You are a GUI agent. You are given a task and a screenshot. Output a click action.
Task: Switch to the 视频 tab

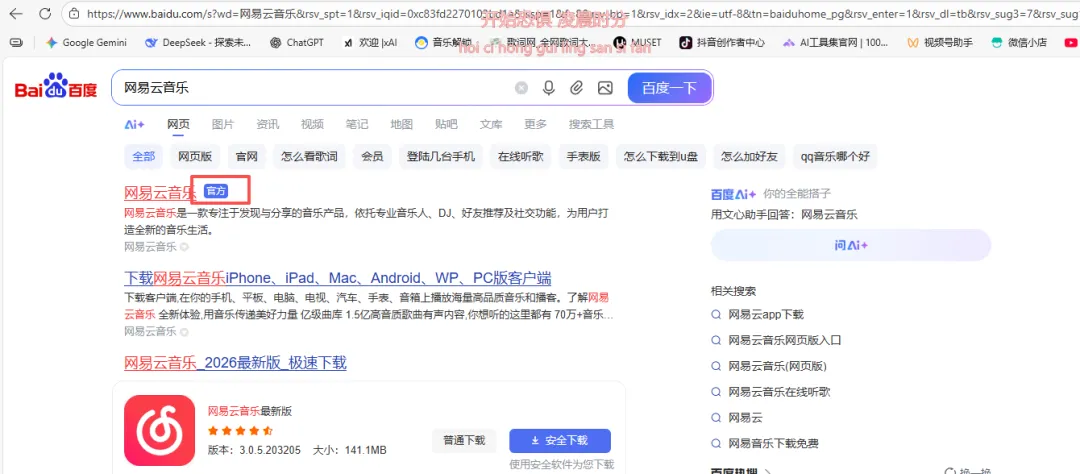312,125
